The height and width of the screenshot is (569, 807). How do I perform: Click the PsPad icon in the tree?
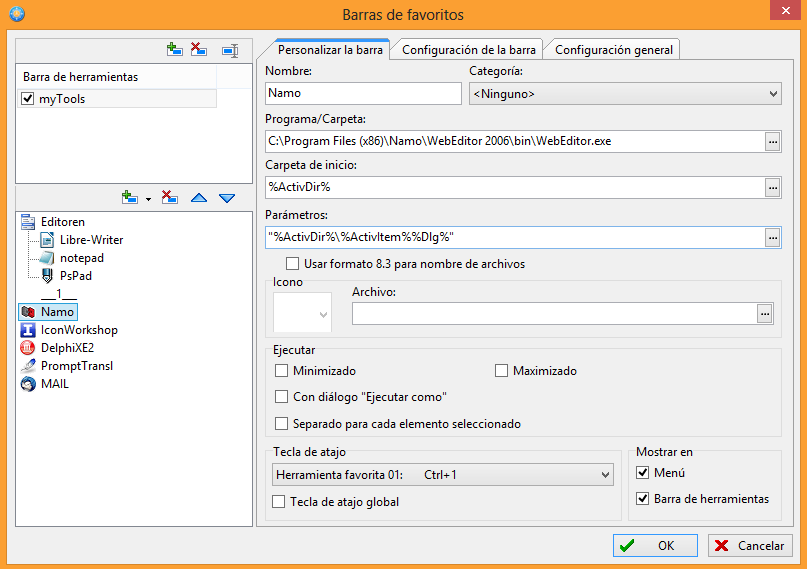(x=47, y=276)
